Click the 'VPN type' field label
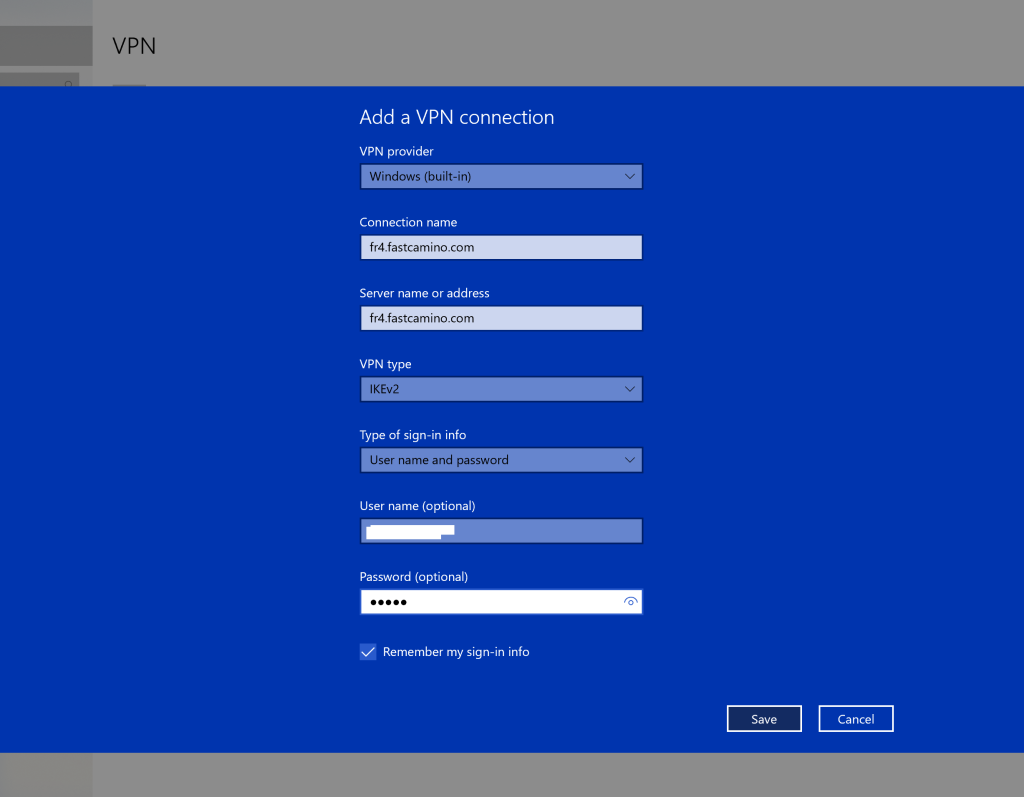 tap(385, 364)
